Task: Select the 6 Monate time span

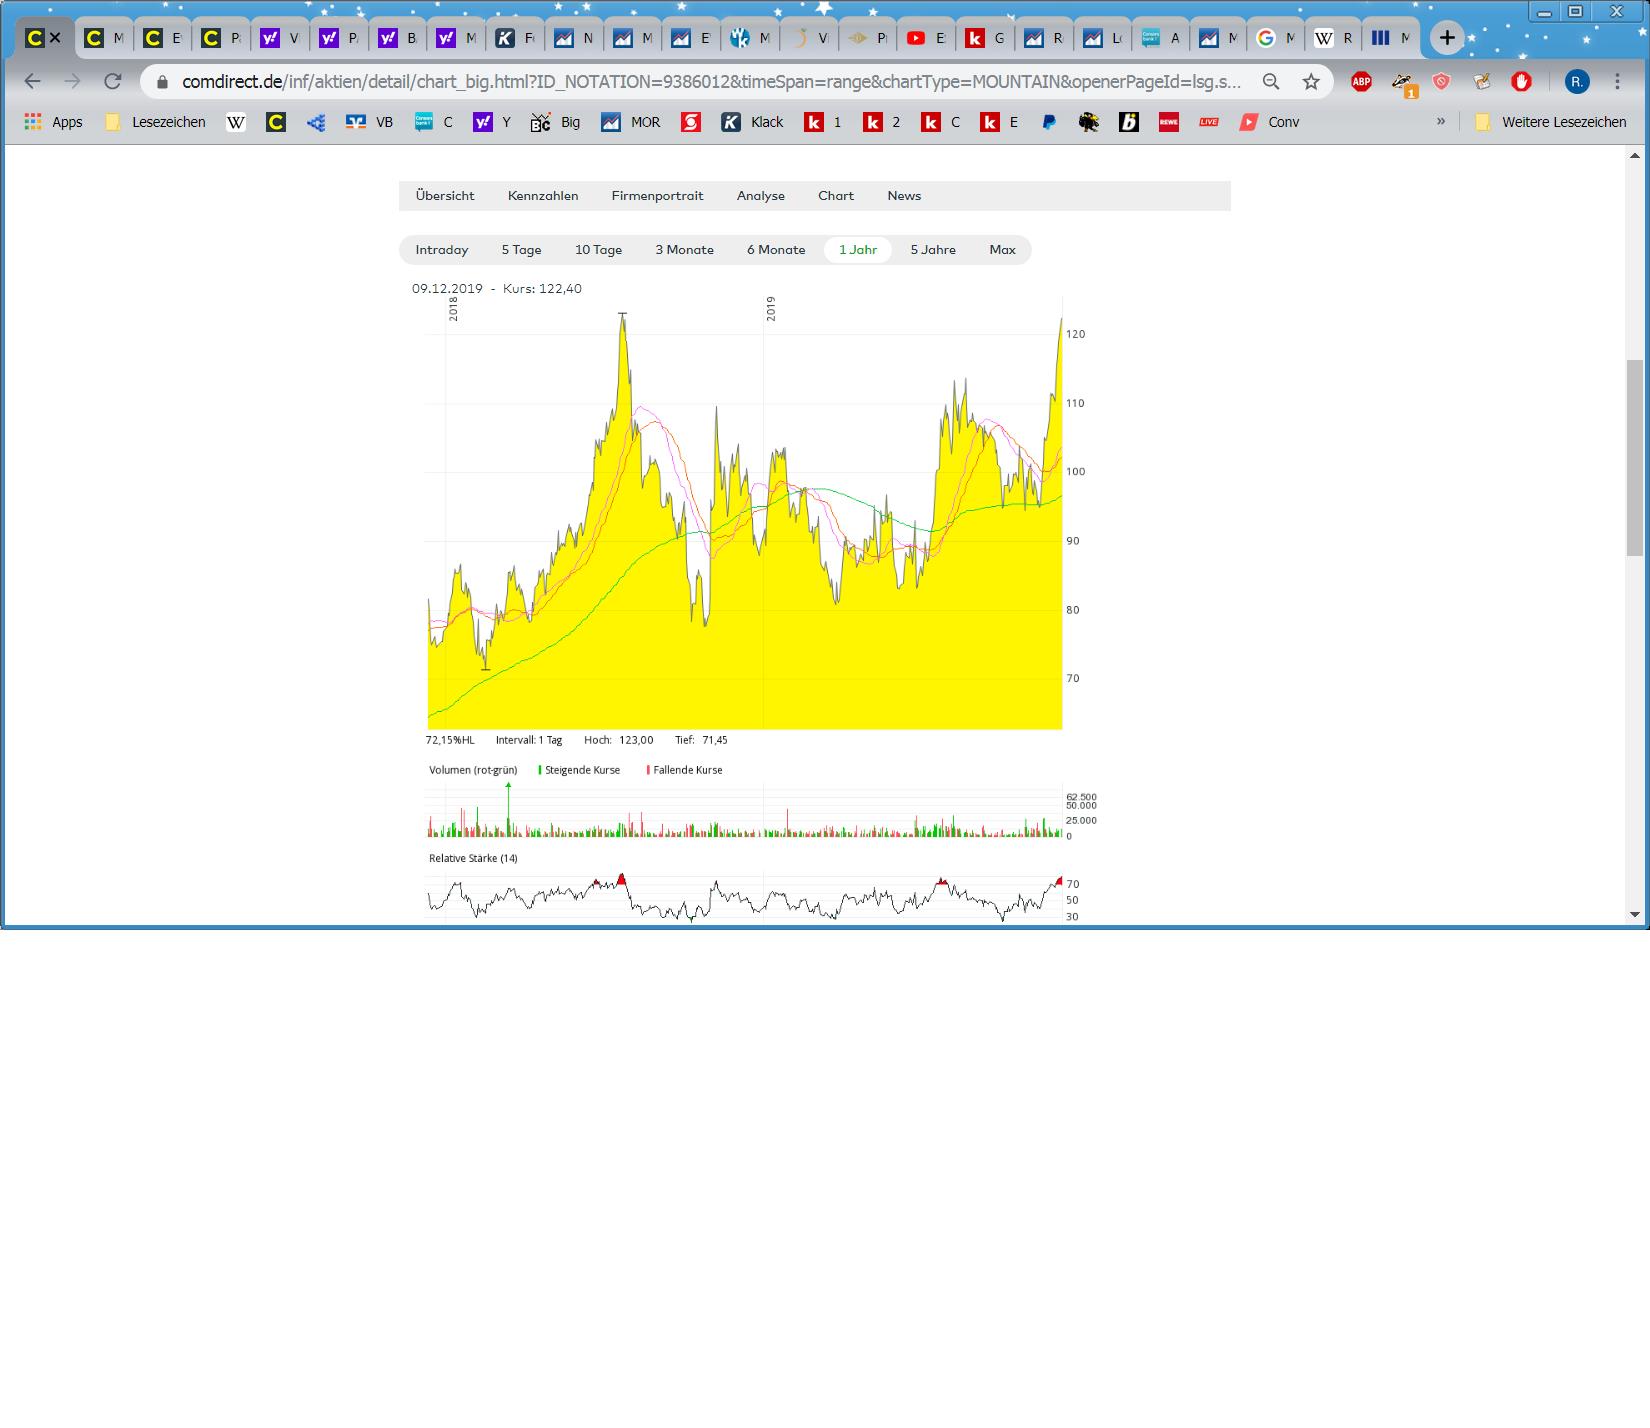Action: (776, 250)
